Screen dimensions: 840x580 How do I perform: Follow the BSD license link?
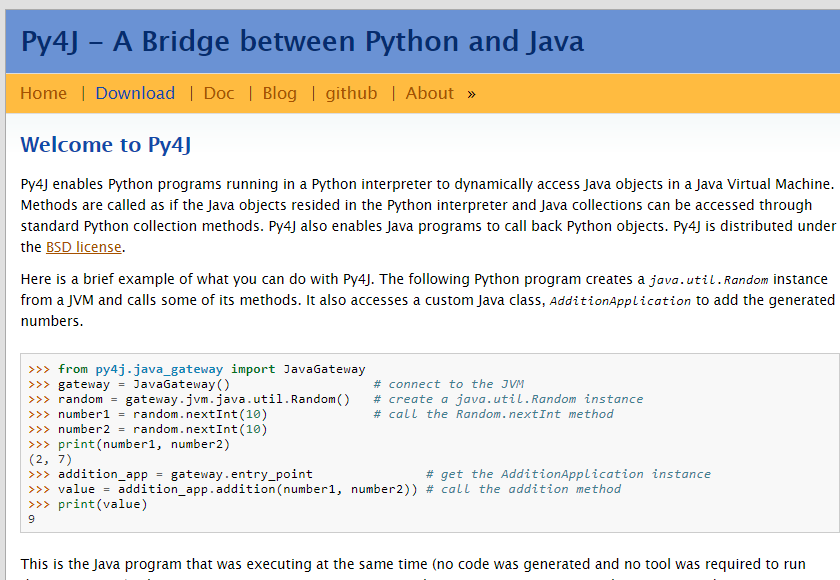(x=84, y=247)
